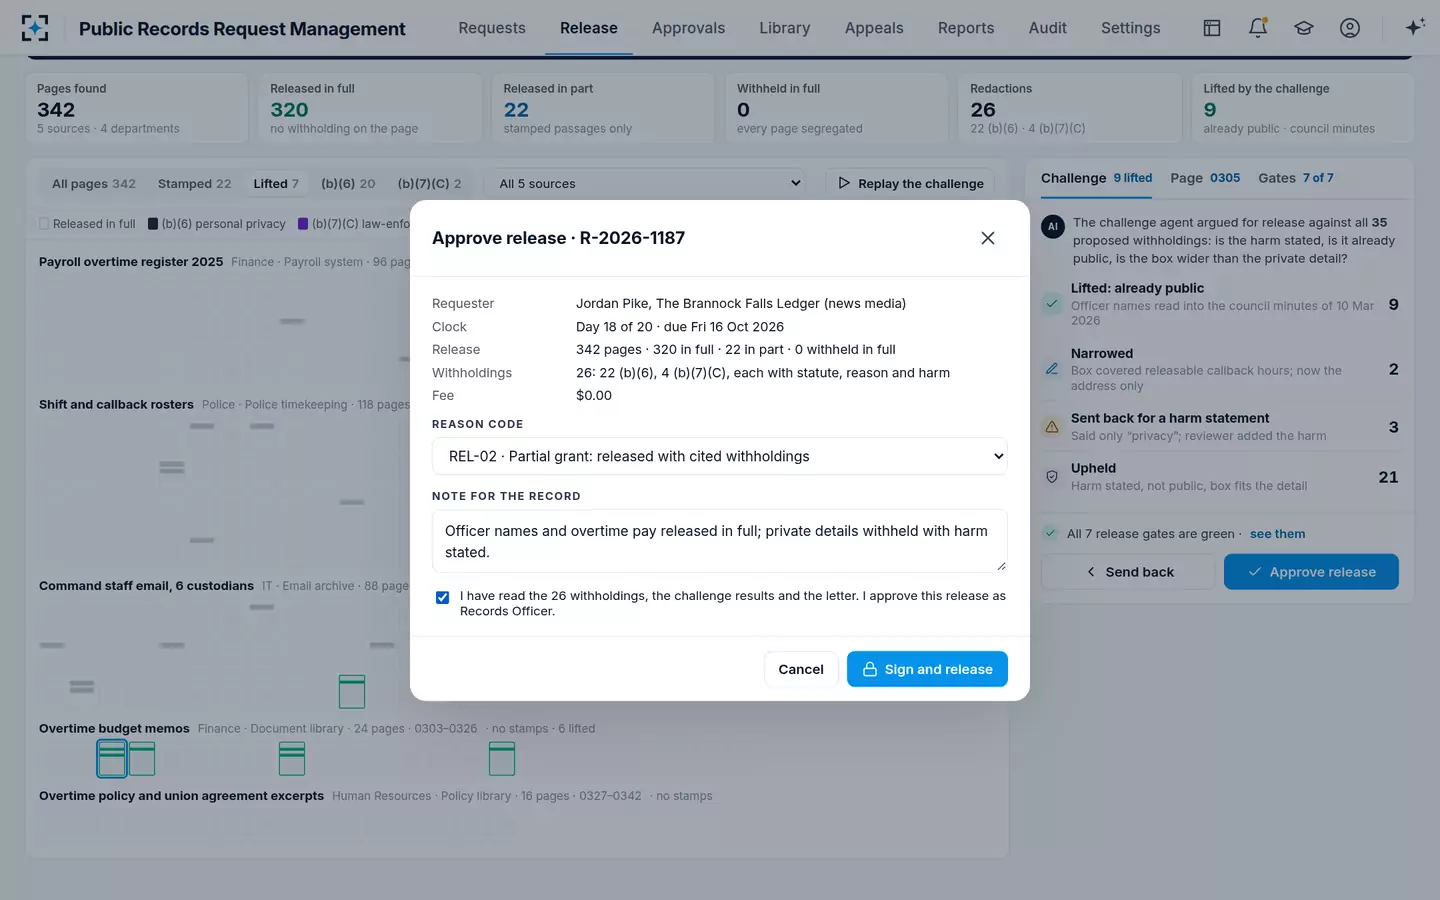Open the Withheld in full 0 card
Screen dimensions: 1440x900
[x=836, y=108]
